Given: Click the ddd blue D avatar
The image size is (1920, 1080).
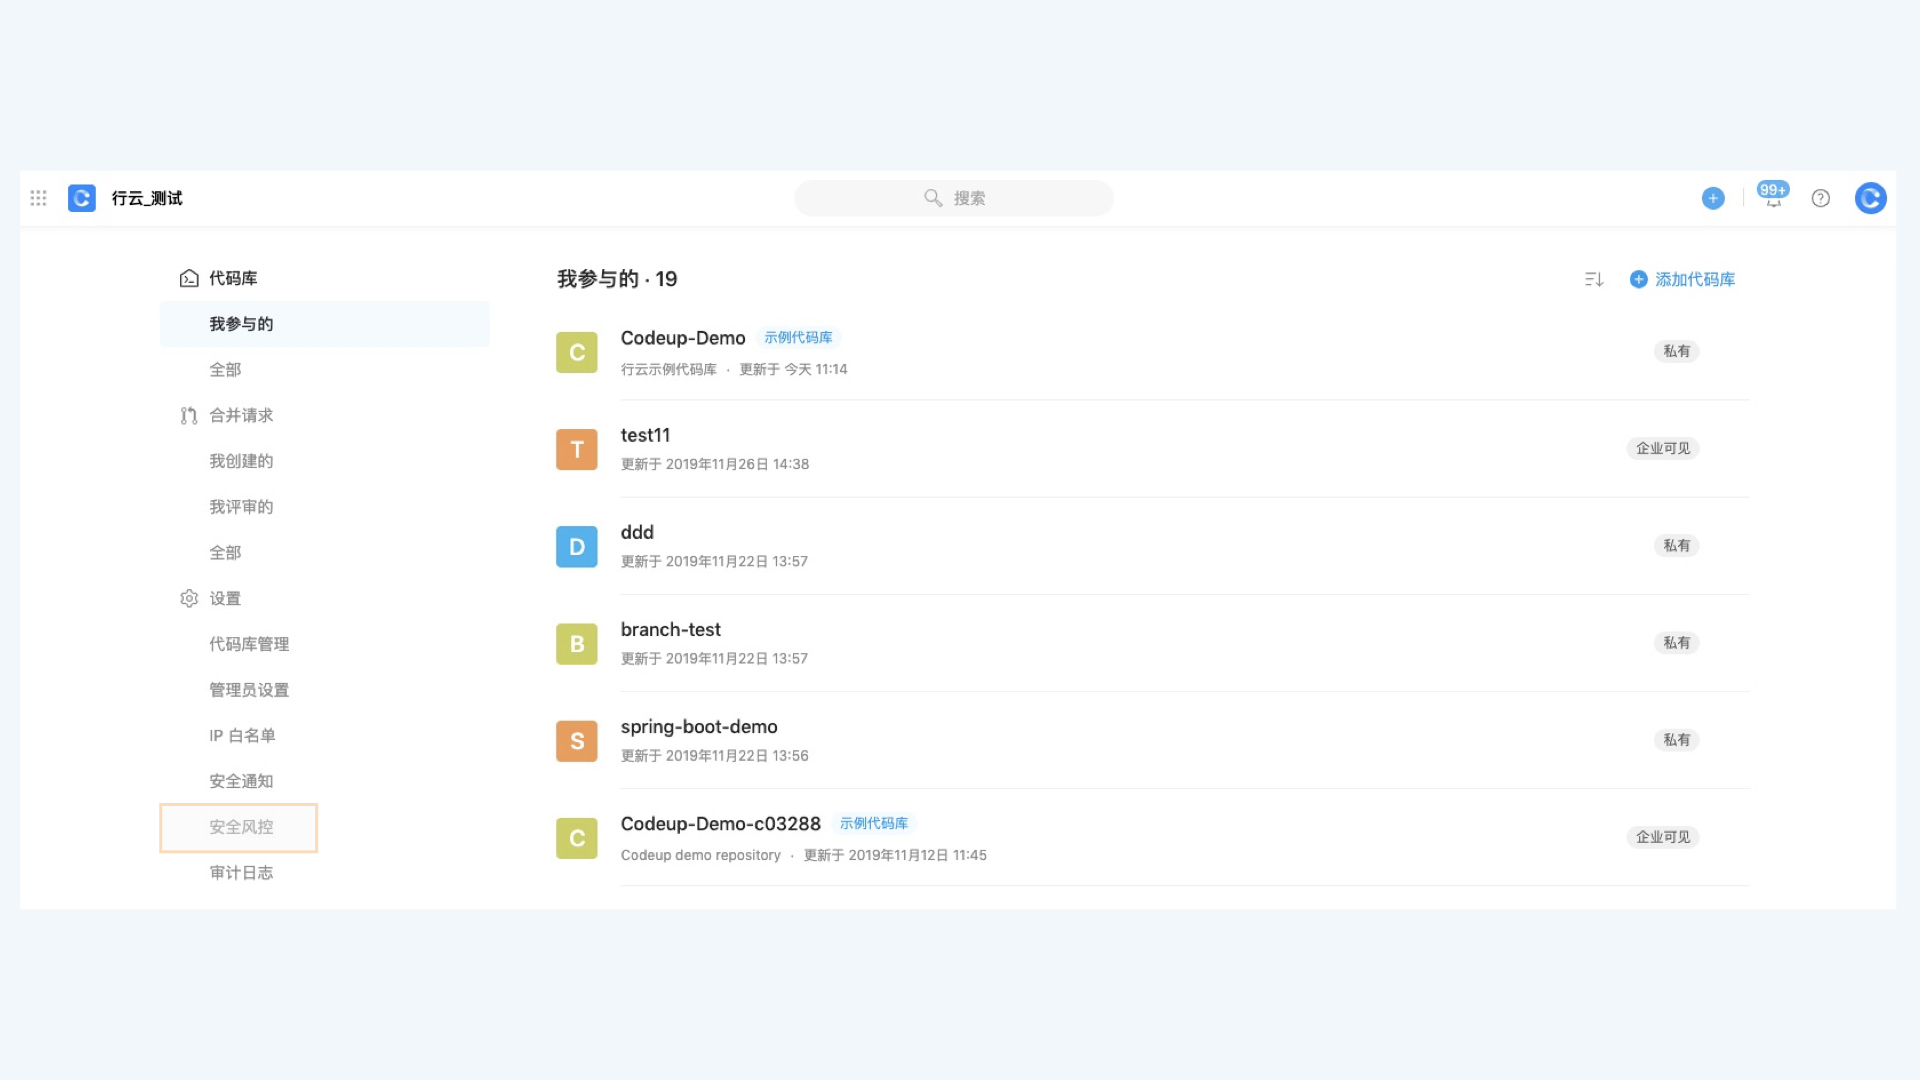Looking at the screenshot, I should 577,546.
